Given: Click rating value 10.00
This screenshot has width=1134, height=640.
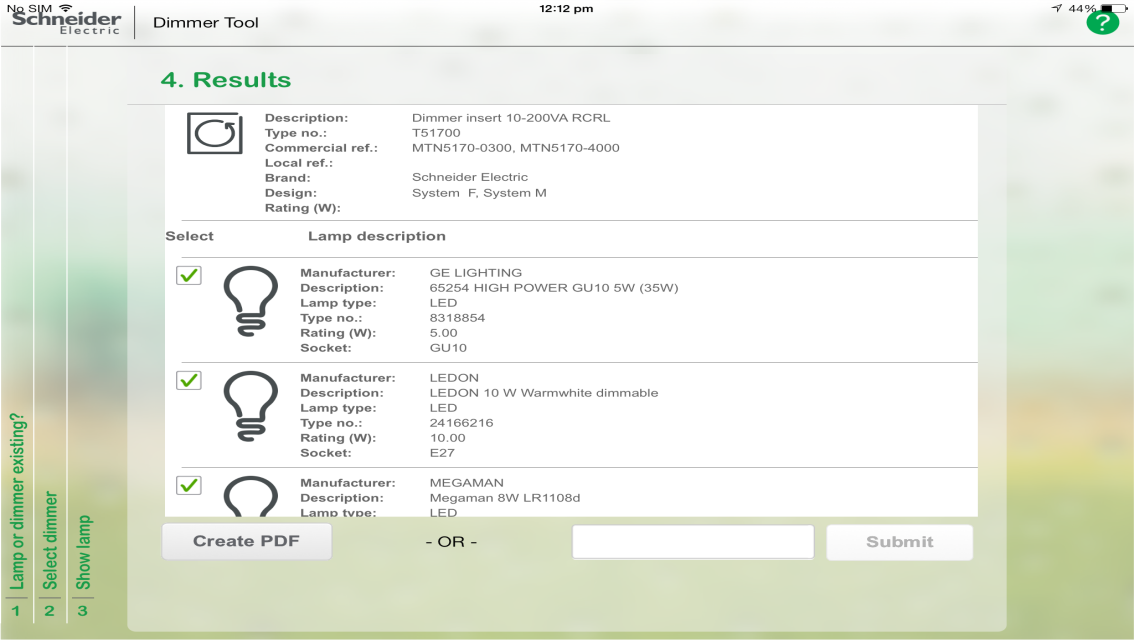Looking at the screenshot, I should 448,438.
